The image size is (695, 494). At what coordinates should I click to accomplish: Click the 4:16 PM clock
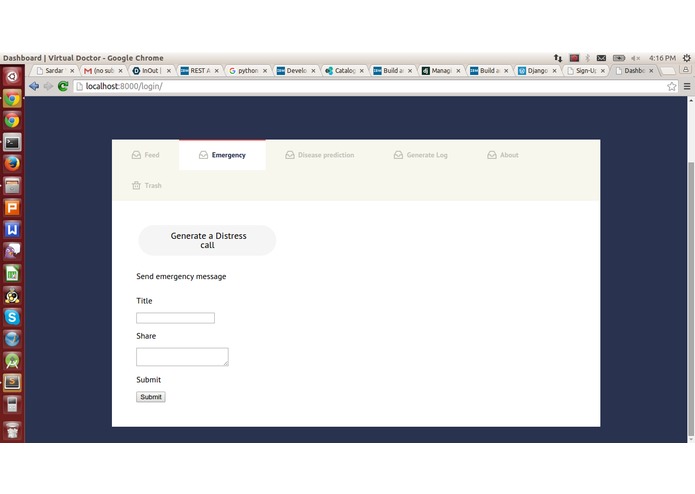coord(662,58)
